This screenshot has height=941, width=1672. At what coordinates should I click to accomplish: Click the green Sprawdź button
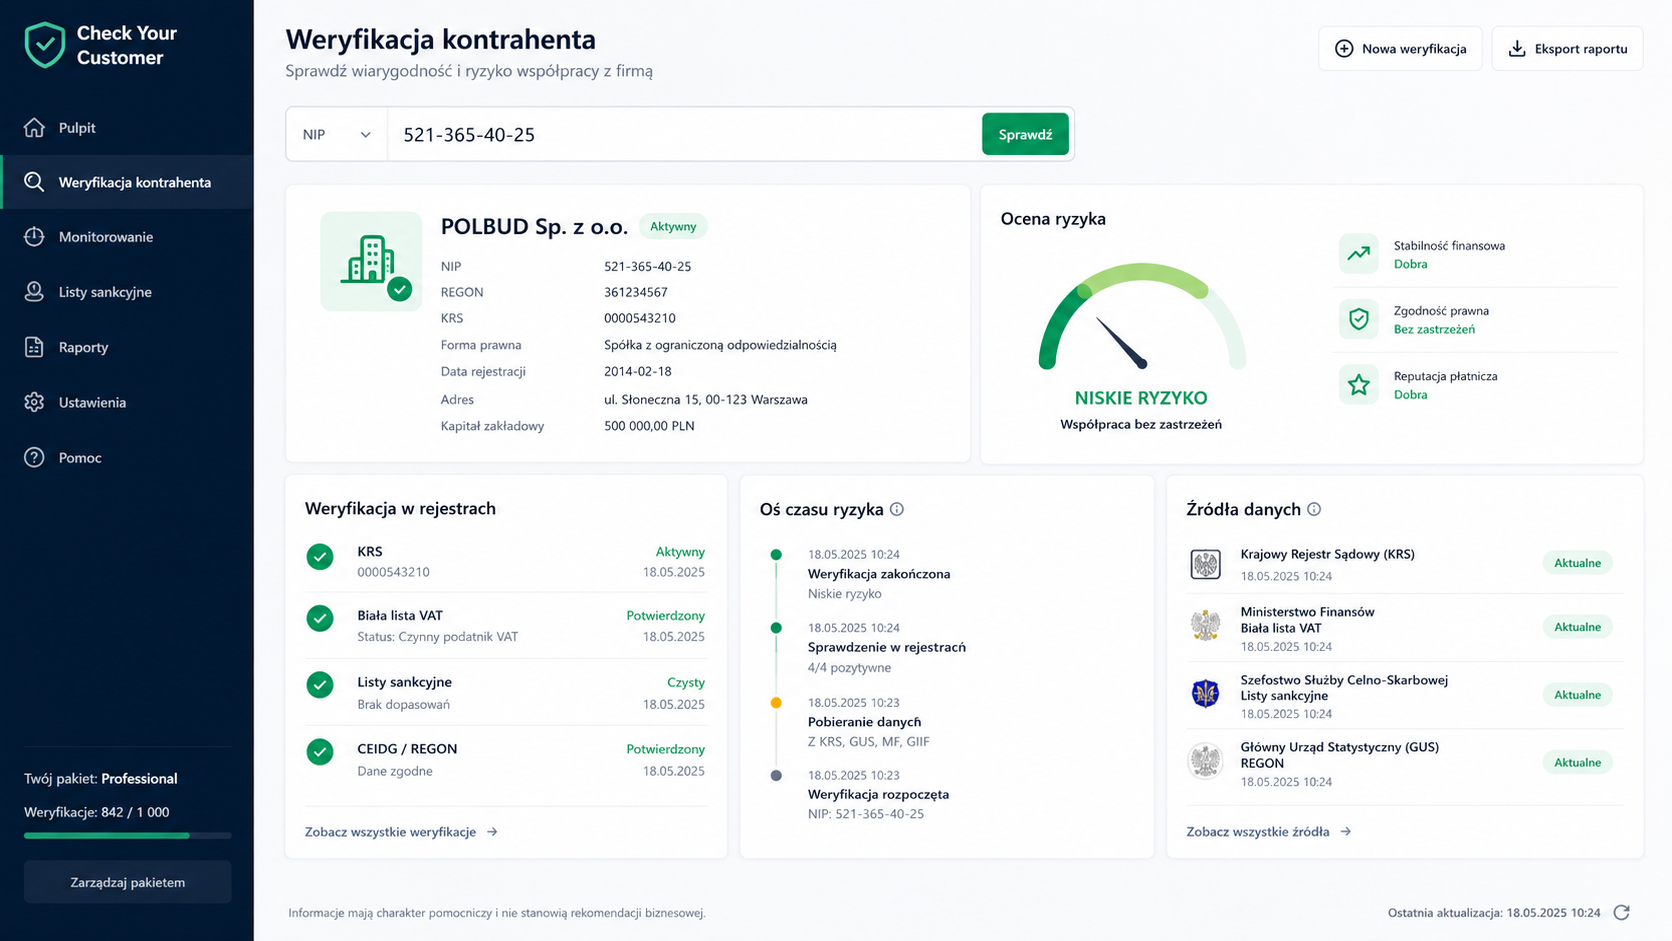point(1025,134)
